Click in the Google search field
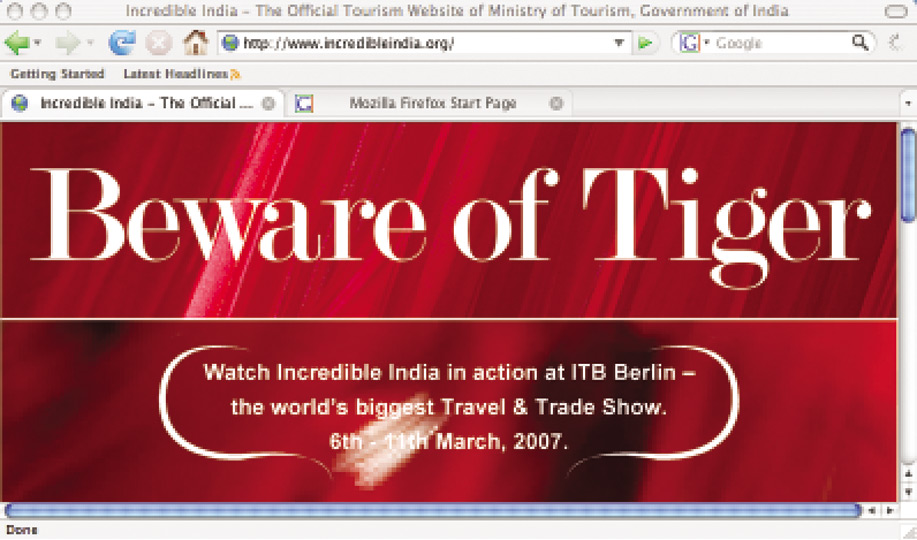Image resolution: width=917 pixels, height=540 pixels. tap(780, 44)
